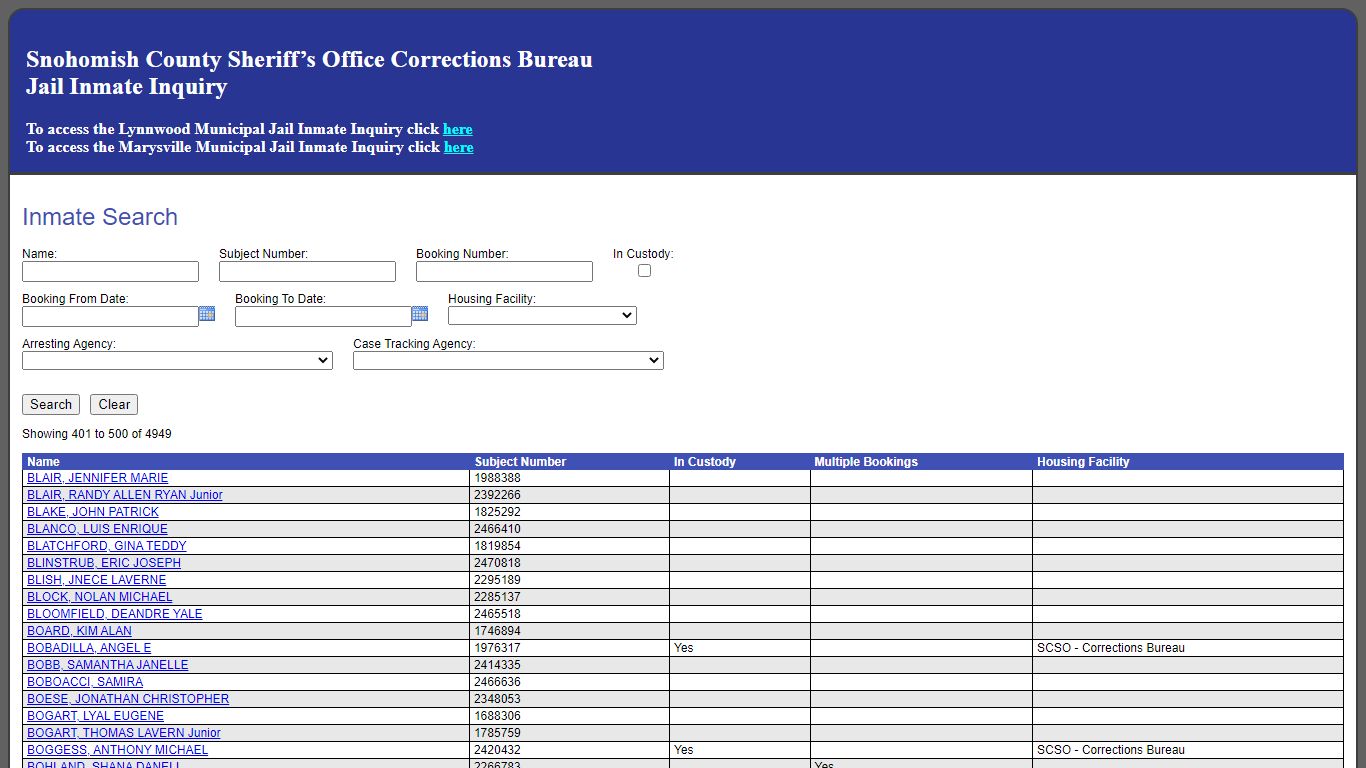
Task: Open Lynnwood Municipal Jail inquiry link
Action: 458,129
